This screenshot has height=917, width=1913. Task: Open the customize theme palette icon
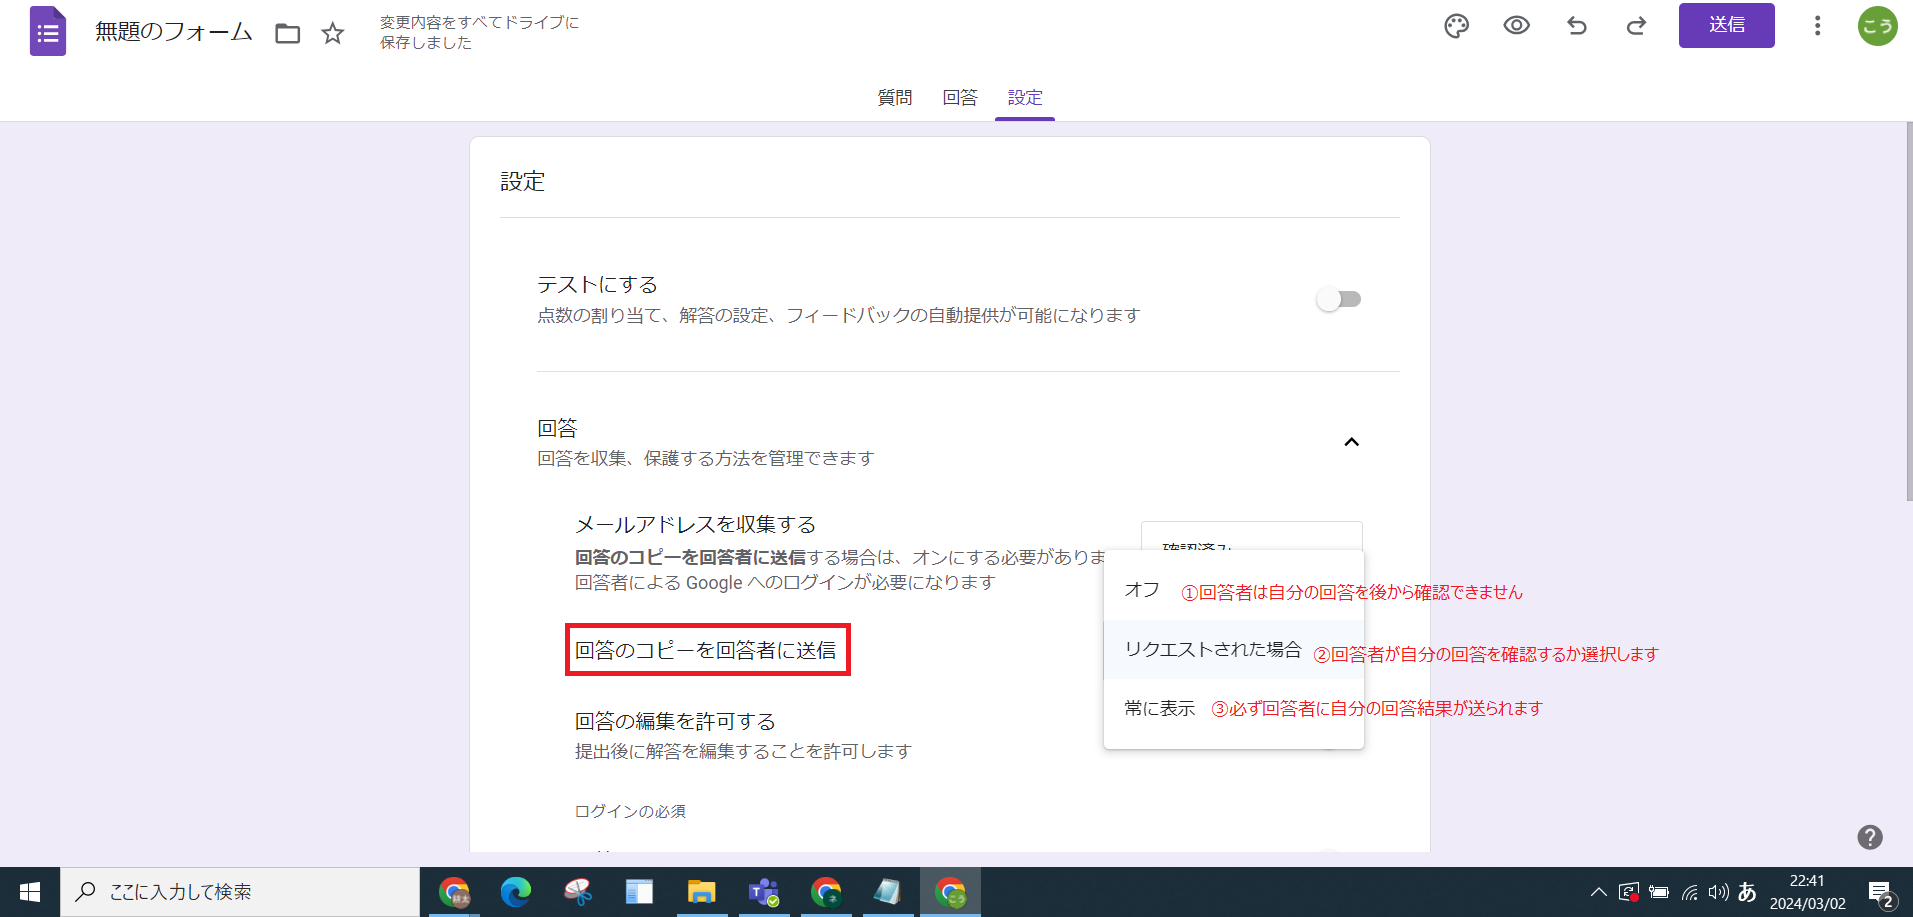[x=1455, y=26]
